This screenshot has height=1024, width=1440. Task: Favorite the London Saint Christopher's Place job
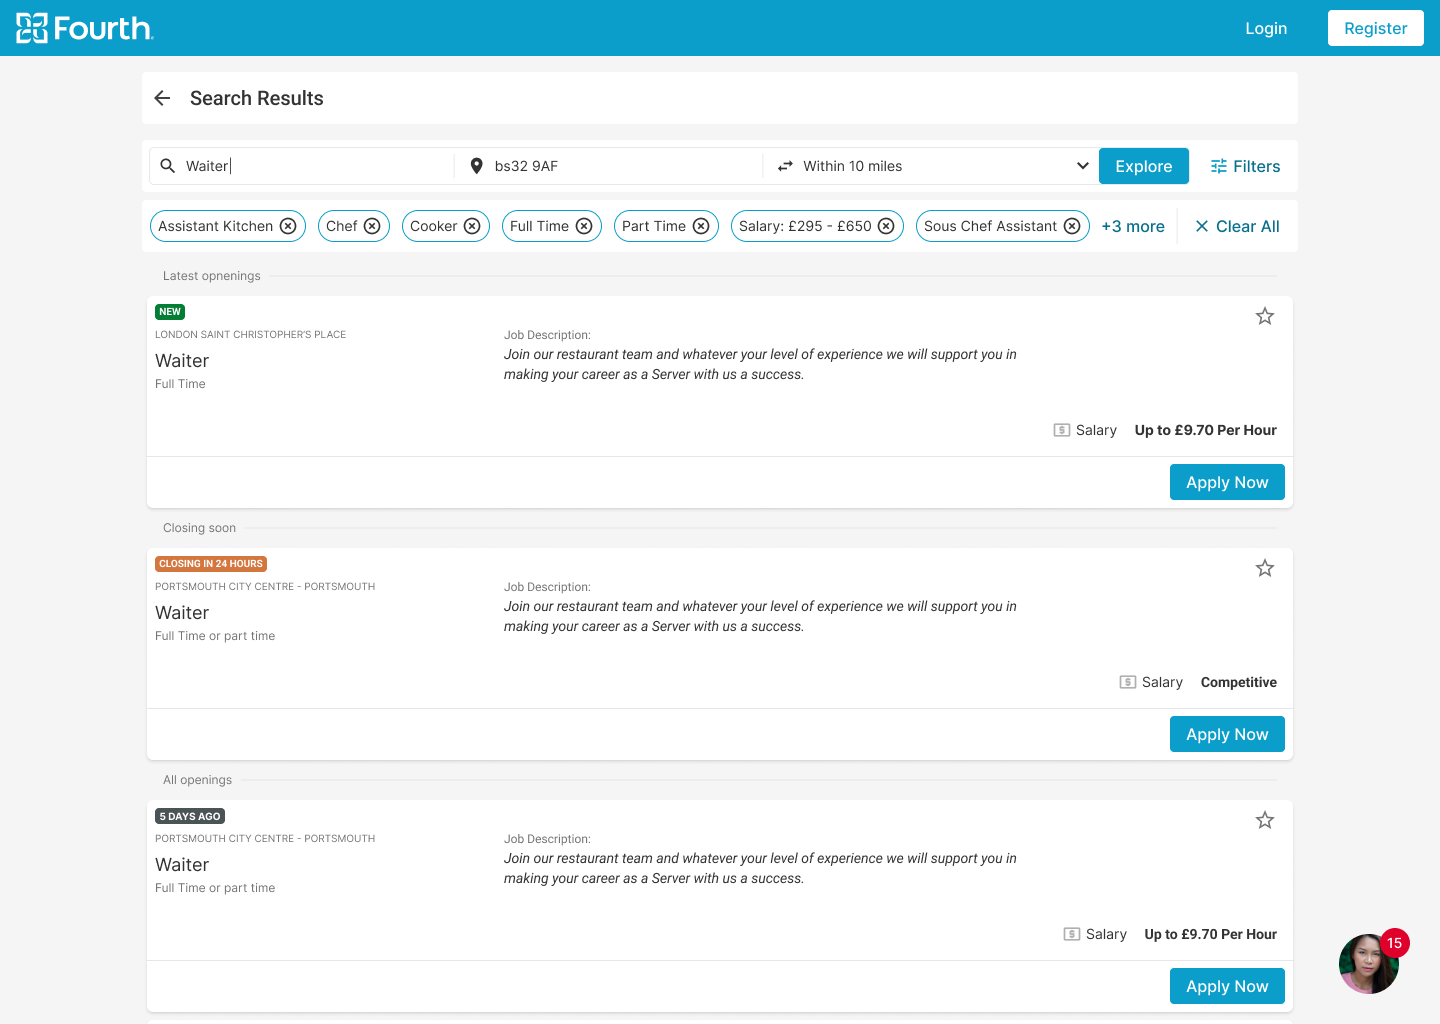tap(1265, 316)
